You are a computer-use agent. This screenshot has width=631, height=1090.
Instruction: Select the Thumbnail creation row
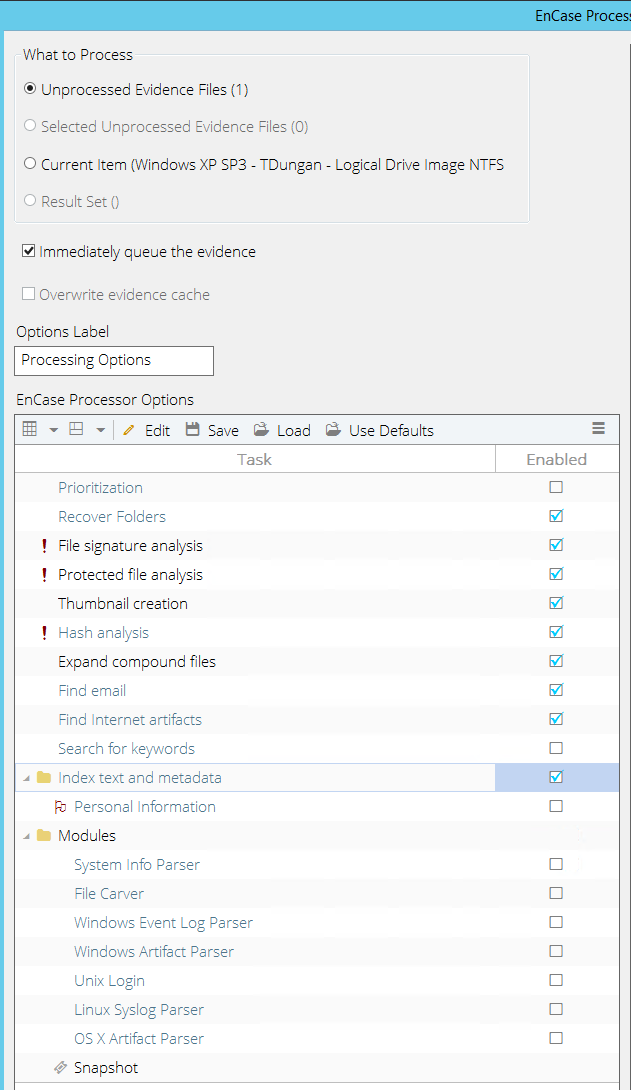tap(317, 603)
